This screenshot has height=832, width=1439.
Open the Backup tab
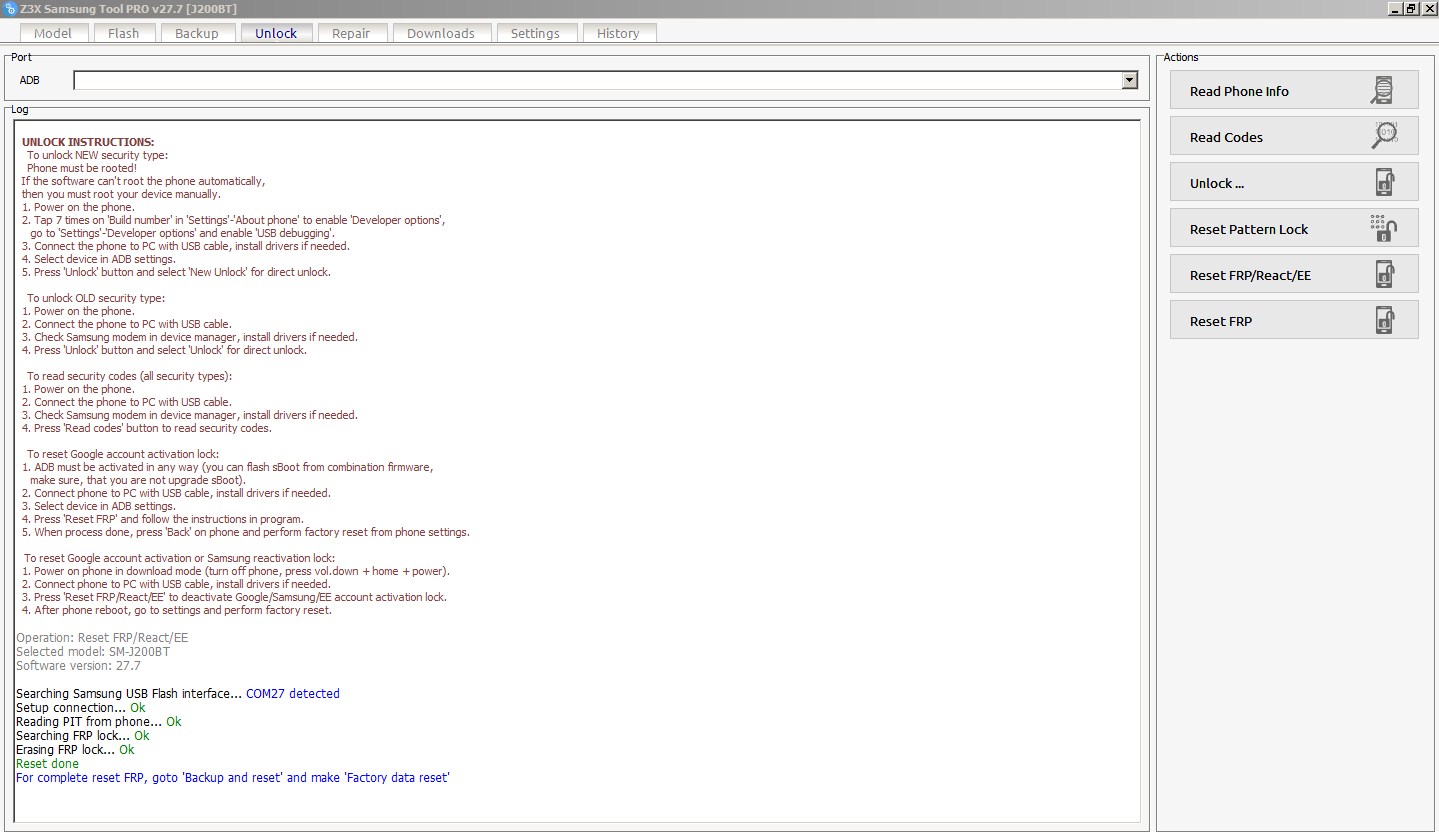point(197,33)
